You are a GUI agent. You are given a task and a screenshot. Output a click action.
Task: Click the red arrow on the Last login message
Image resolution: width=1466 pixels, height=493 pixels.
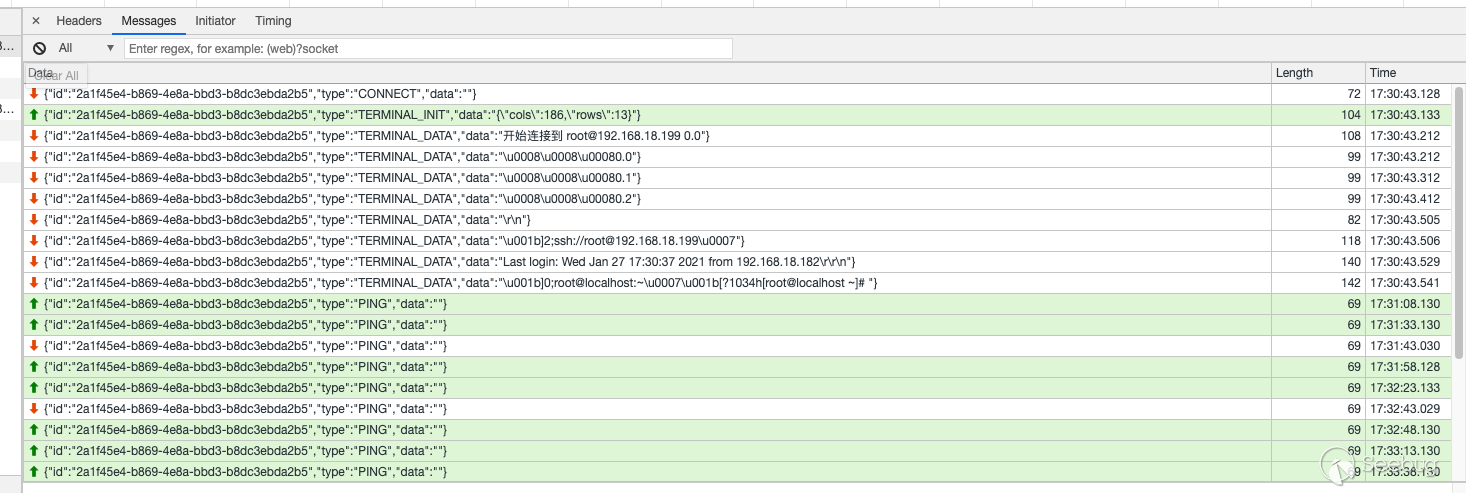click(x=34, y=262)
